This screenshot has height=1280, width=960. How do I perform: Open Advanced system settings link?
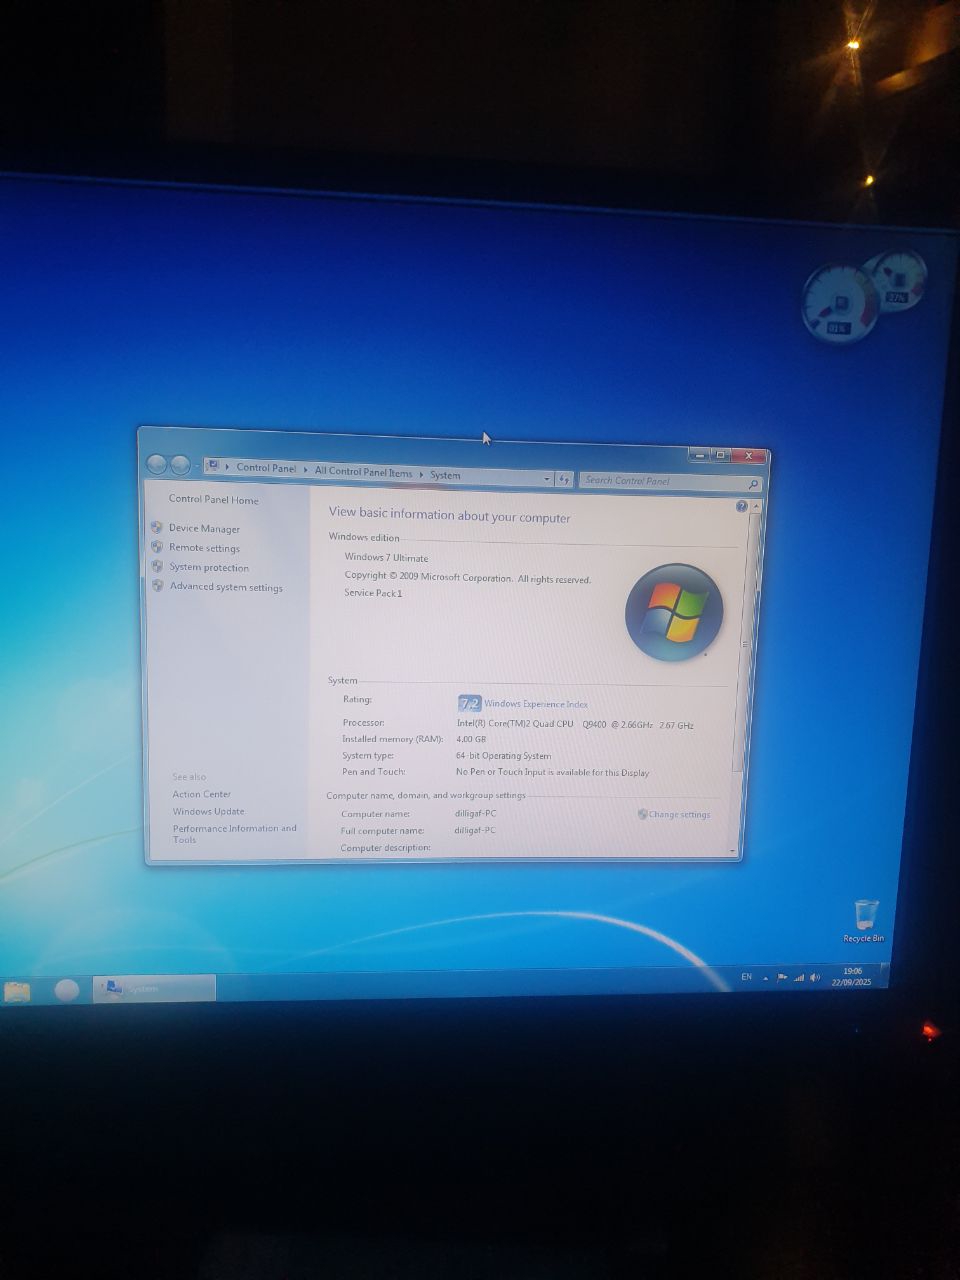(x=226, y=587)
